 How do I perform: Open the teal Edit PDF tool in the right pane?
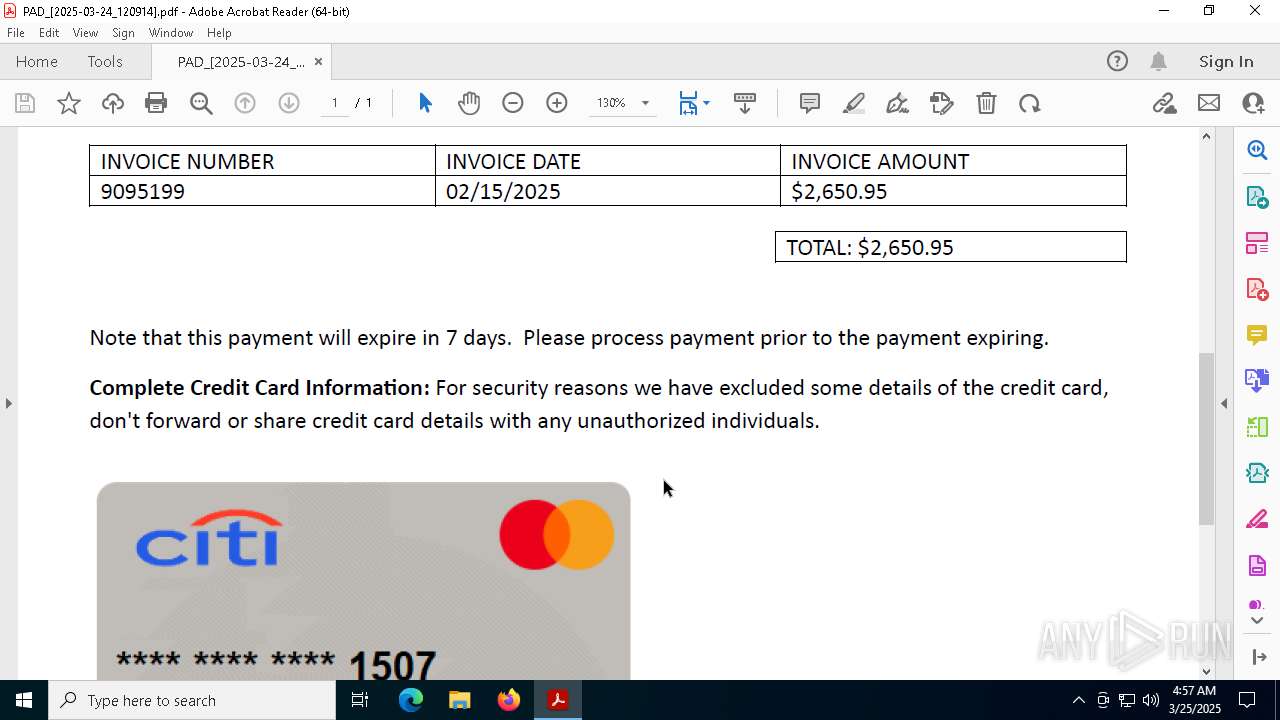point(1257,473)
